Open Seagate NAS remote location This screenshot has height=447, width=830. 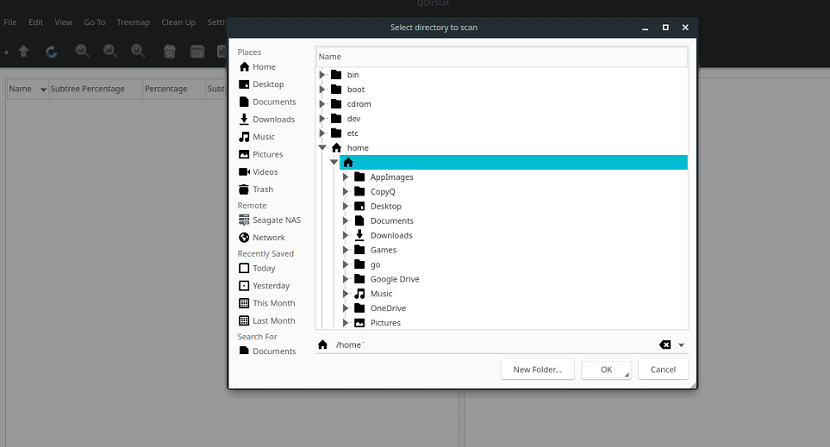pyautogui.click(x=276, y=220)
